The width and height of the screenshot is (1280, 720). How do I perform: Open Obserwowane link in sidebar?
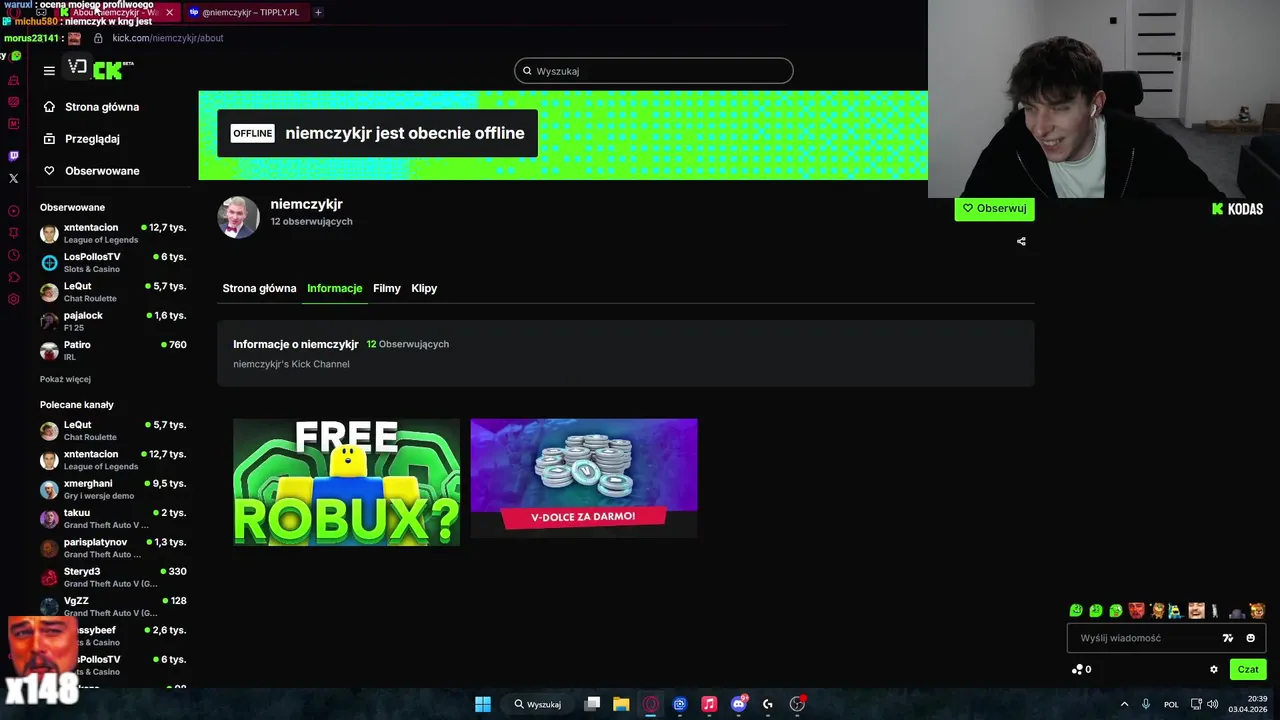pos(102,171)
